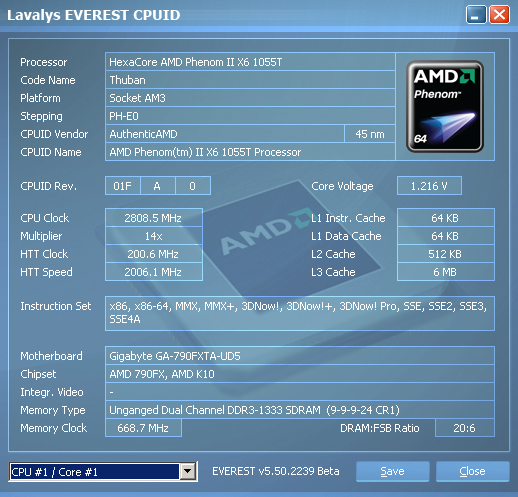518x497 pixels.
Task: Click the Core Voltage label
Action: click(x=342, y=186)
